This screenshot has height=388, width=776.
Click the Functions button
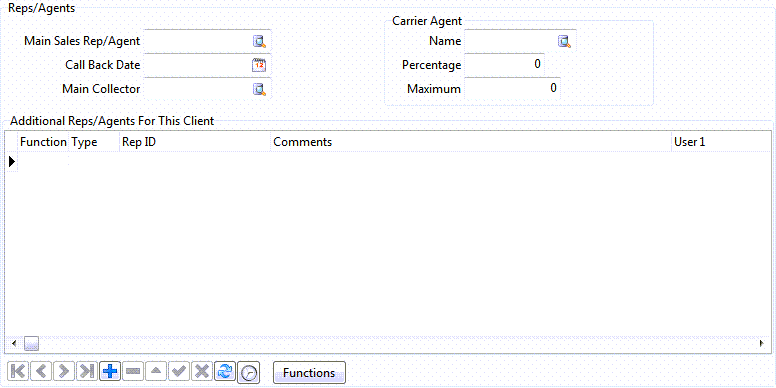tap(309, 373)
